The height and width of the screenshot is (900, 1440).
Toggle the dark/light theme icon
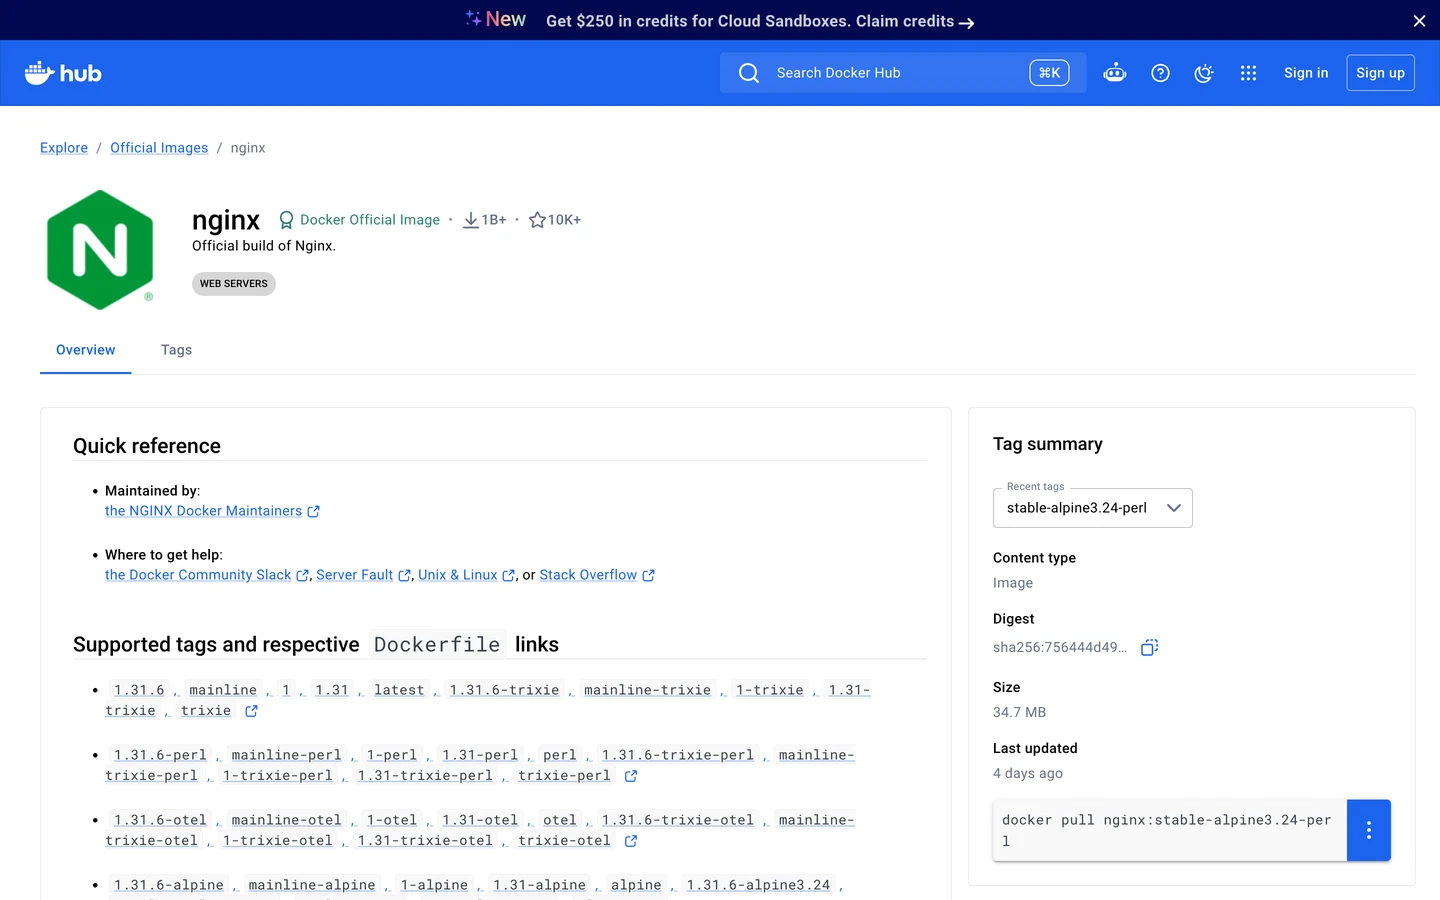(1204, 73)
